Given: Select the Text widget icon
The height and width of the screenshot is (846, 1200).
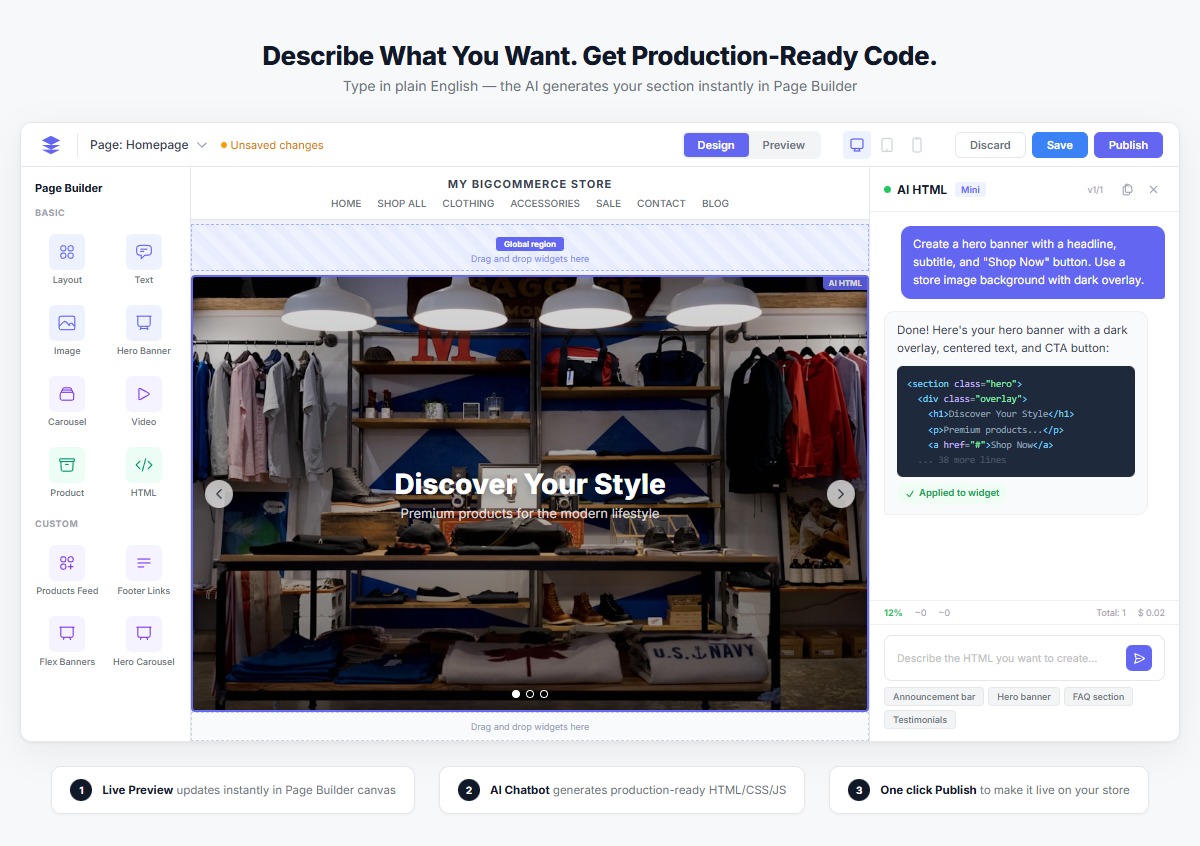Looking at the screenshot, I should tap(143, 252).
